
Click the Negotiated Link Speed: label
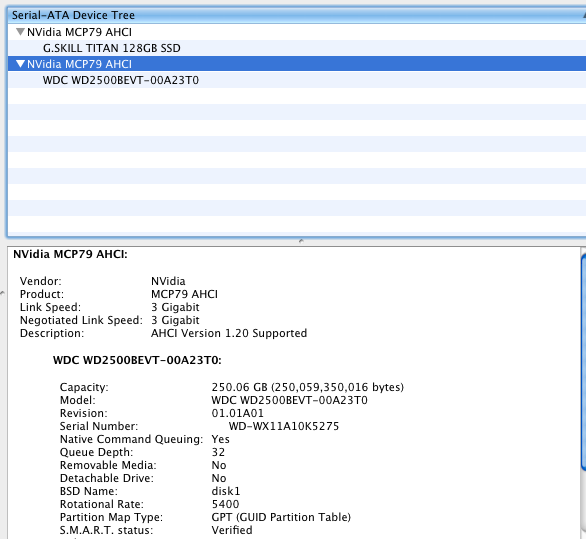tap(81, 320)
